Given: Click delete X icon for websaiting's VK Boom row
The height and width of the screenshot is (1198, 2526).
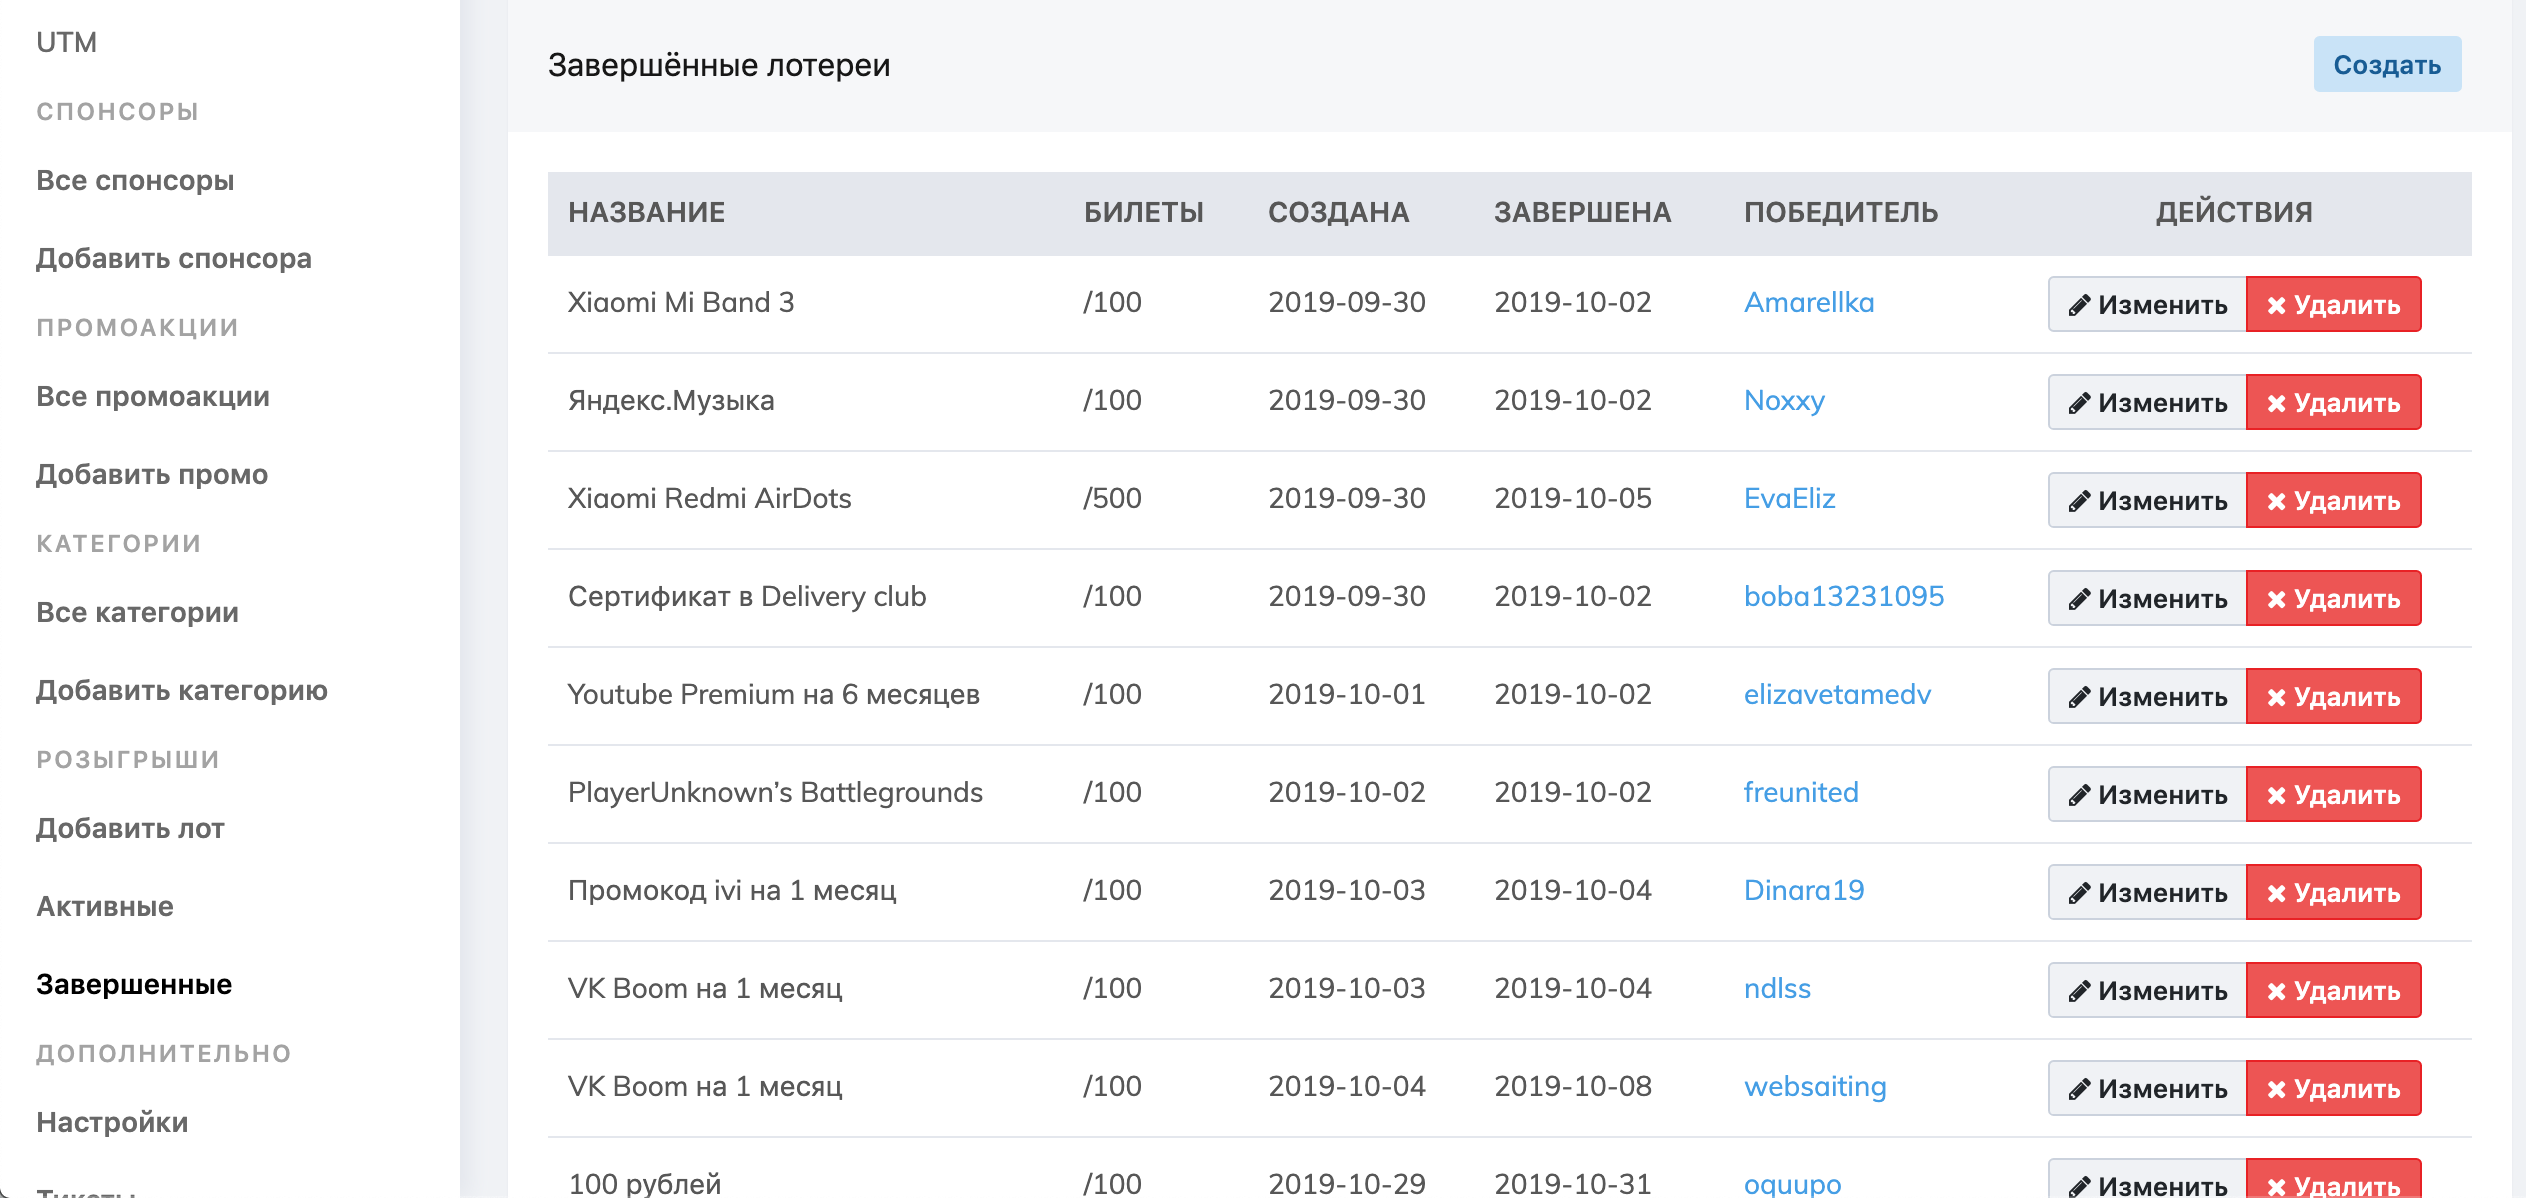Looking at the screenshot, I should [2276, 1089].
